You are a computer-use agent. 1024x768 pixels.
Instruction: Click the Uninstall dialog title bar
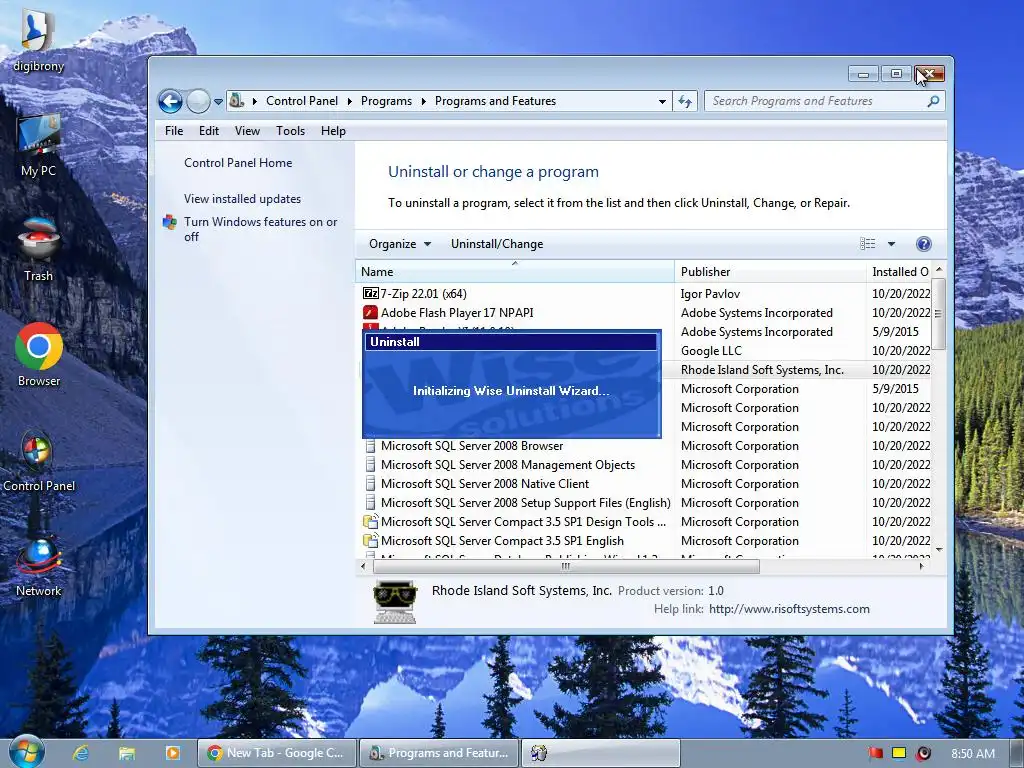511,342
